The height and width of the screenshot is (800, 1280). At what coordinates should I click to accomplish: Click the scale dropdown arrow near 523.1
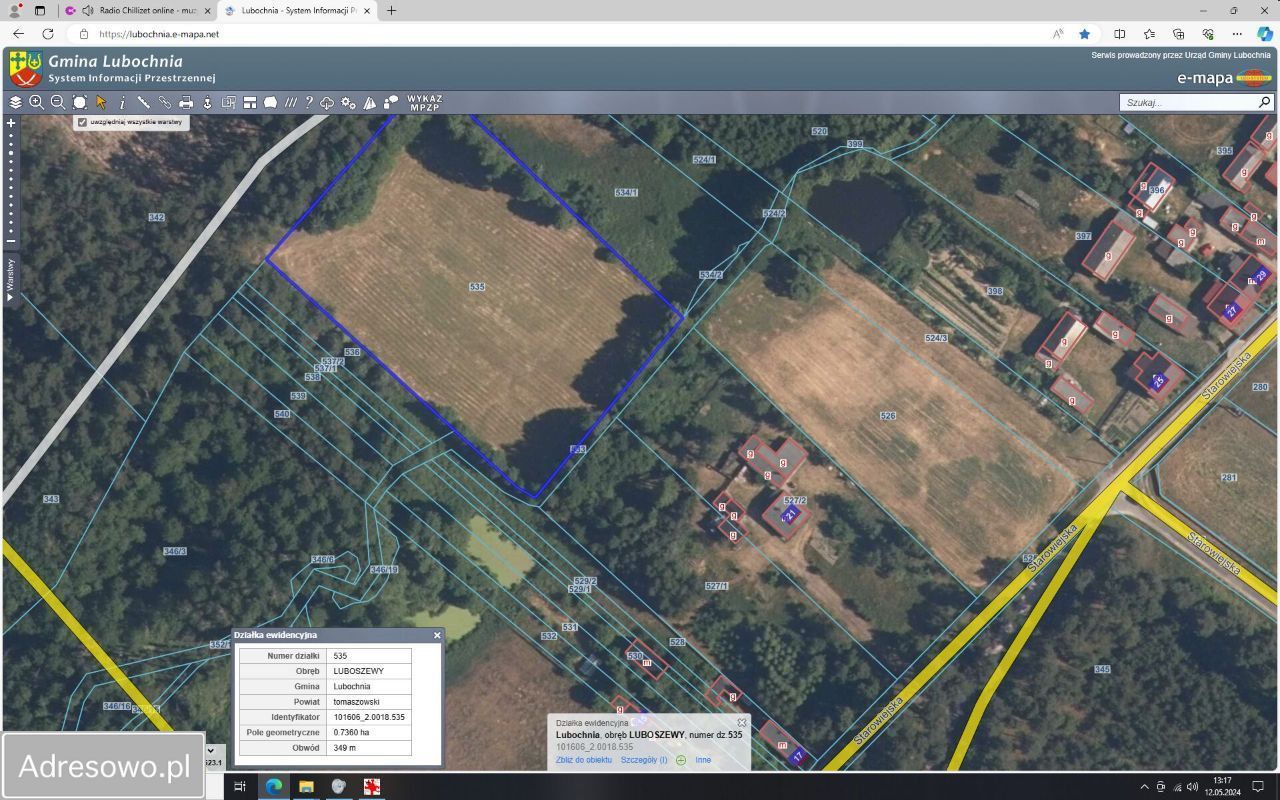pyautogui.click(x=210, y=749)
